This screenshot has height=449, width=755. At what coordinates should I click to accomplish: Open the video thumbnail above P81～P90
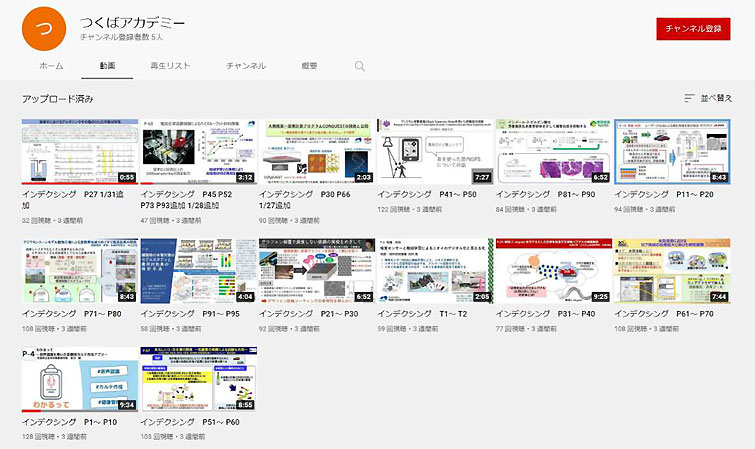tap(553, 151)
